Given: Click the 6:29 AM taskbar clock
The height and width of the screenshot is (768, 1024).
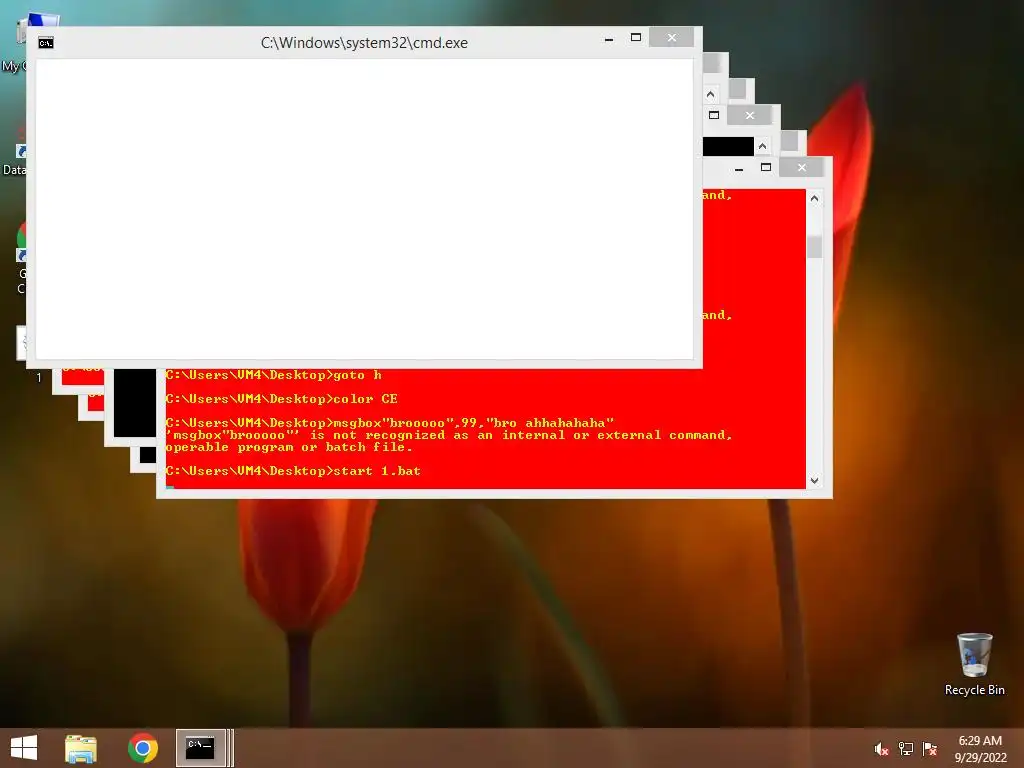Looking at the screenshot, I should [980, 741].
